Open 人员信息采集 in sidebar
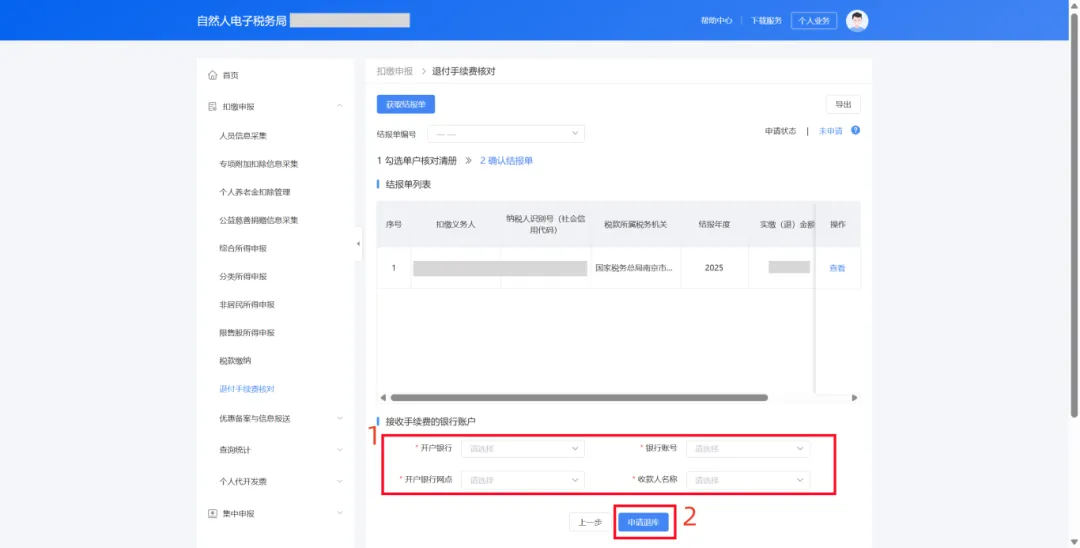1080x548 pixels. [x=243, y=136]
